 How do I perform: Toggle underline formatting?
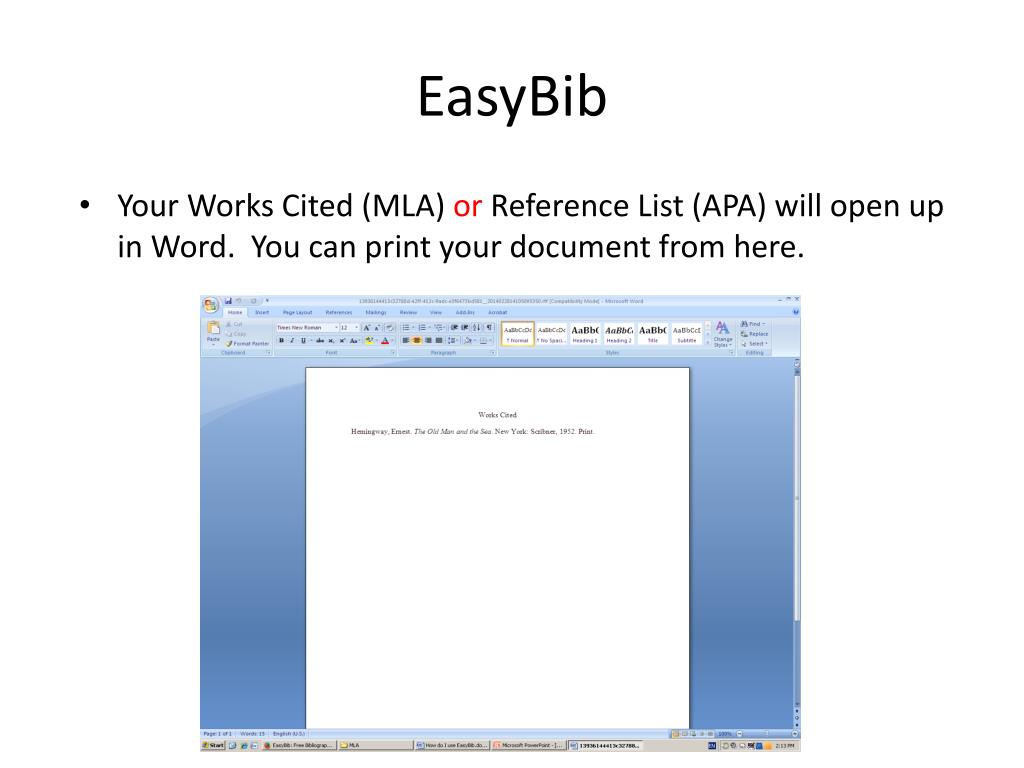coord(303,340)
